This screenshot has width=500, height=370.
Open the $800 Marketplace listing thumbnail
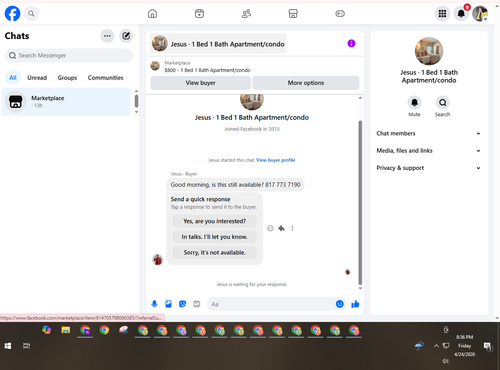(x=155, y=66)
